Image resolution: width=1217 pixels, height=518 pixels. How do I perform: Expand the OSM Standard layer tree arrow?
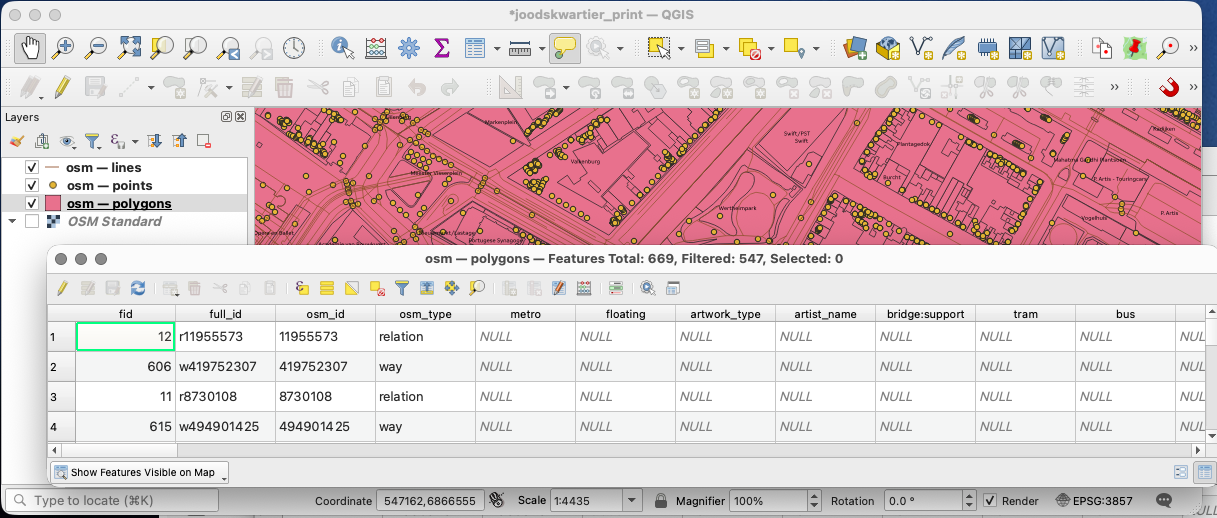click(x=11, y=221)
